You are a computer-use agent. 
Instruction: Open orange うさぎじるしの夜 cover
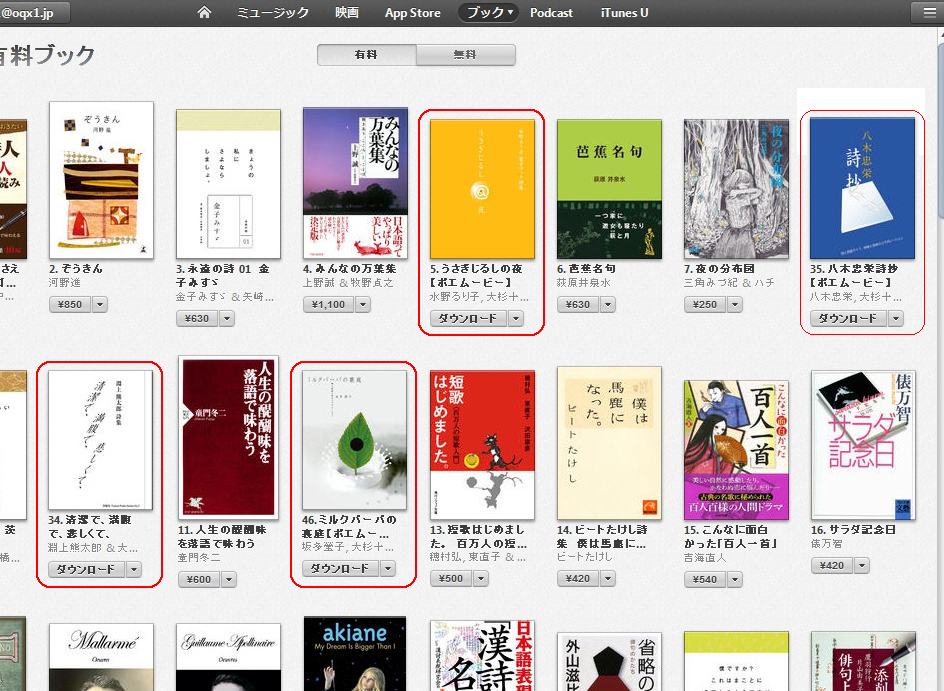point(482,189)
